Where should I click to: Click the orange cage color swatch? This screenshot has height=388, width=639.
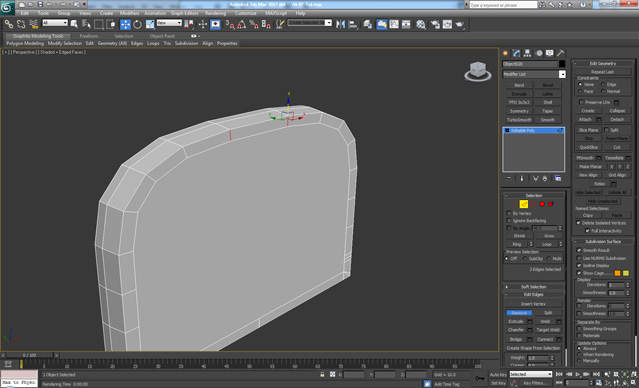pyautogui.click(x=617, y=273)
